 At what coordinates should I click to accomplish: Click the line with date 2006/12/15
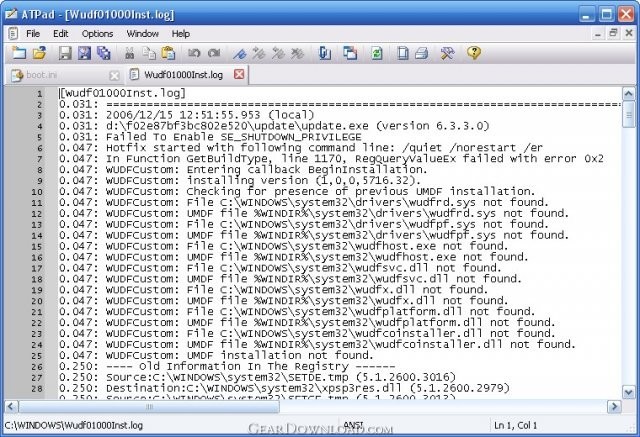point(187,115)
